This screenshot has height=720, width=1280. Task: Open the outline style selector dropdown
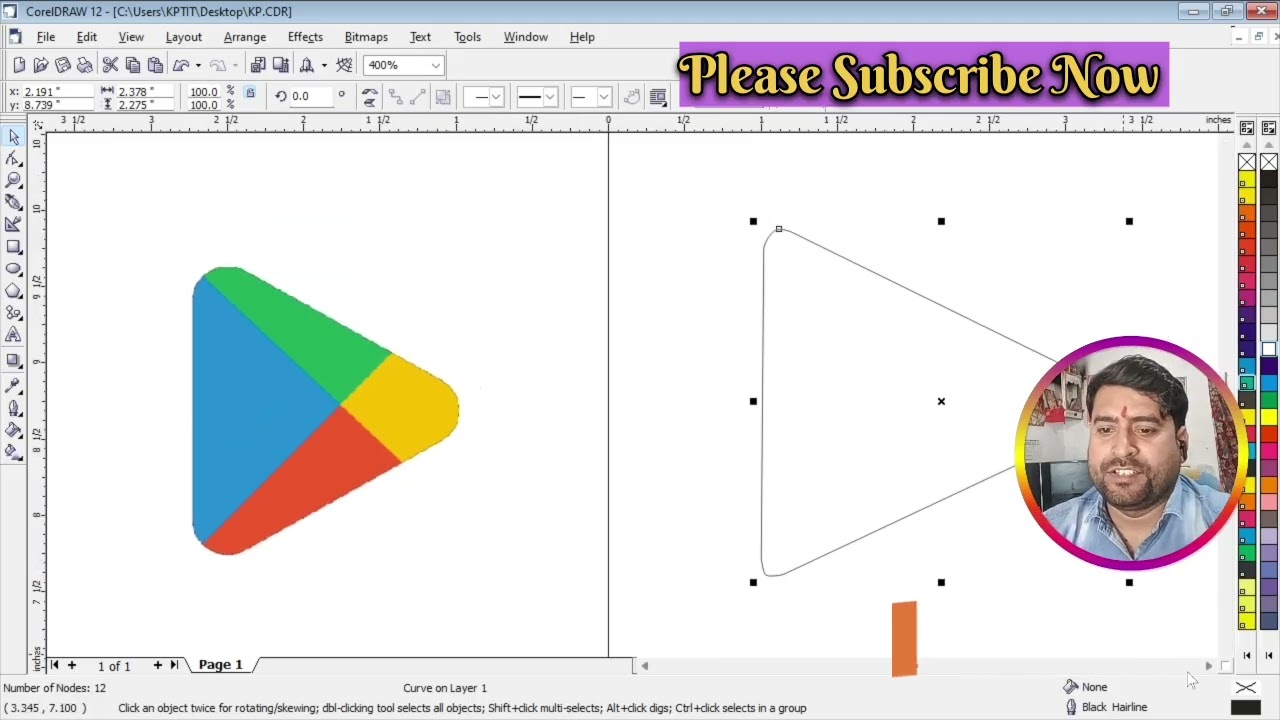pos(549,97)
